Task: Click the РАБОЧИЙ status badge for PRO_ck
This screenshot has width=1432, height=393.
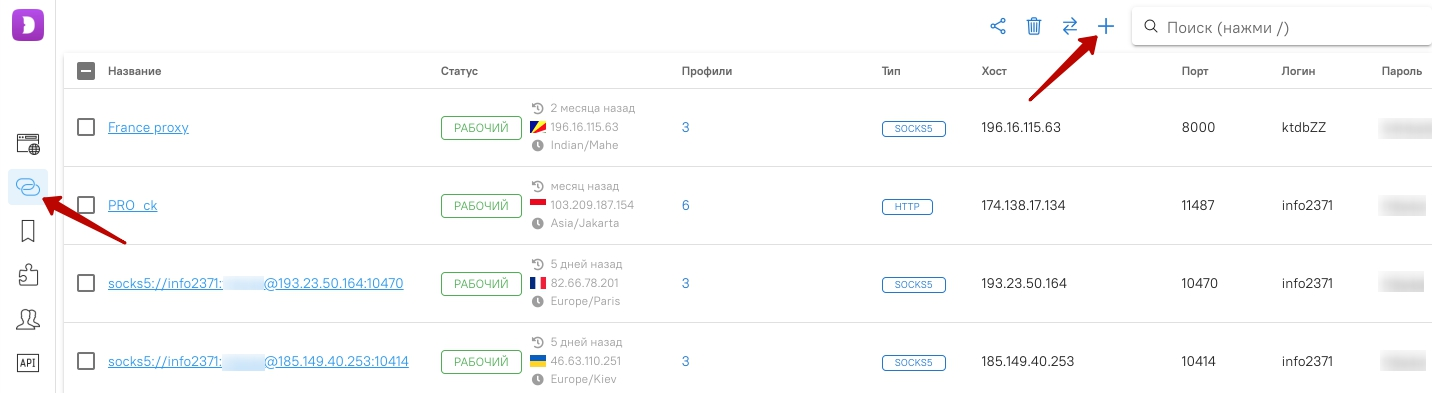Action: (481, 205)
